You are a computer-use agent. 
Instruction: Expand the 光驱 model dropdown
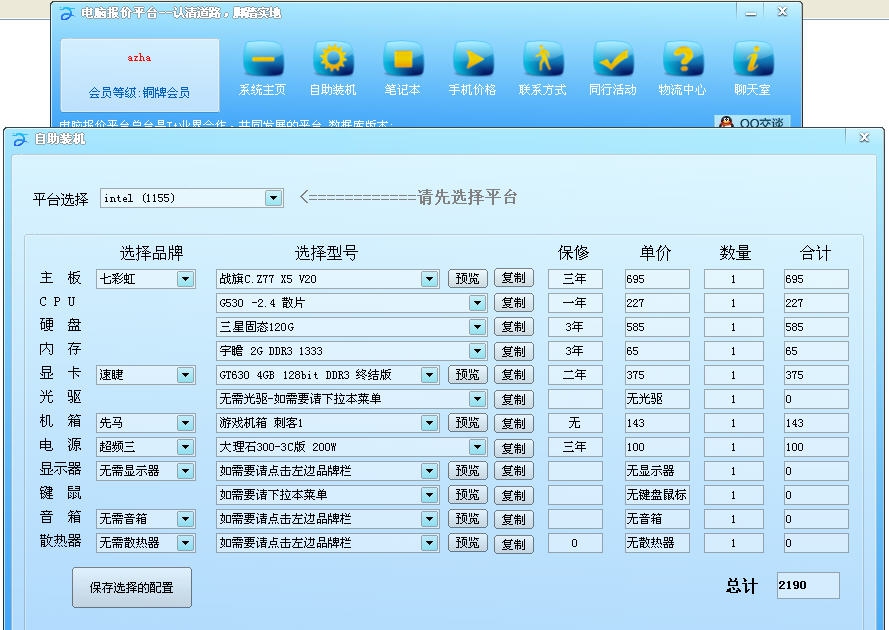[x=477, y=399]
